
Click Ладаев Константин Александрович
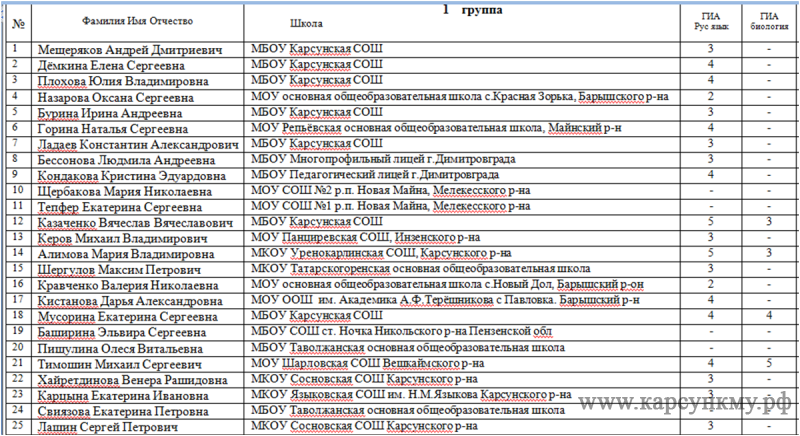138,145
